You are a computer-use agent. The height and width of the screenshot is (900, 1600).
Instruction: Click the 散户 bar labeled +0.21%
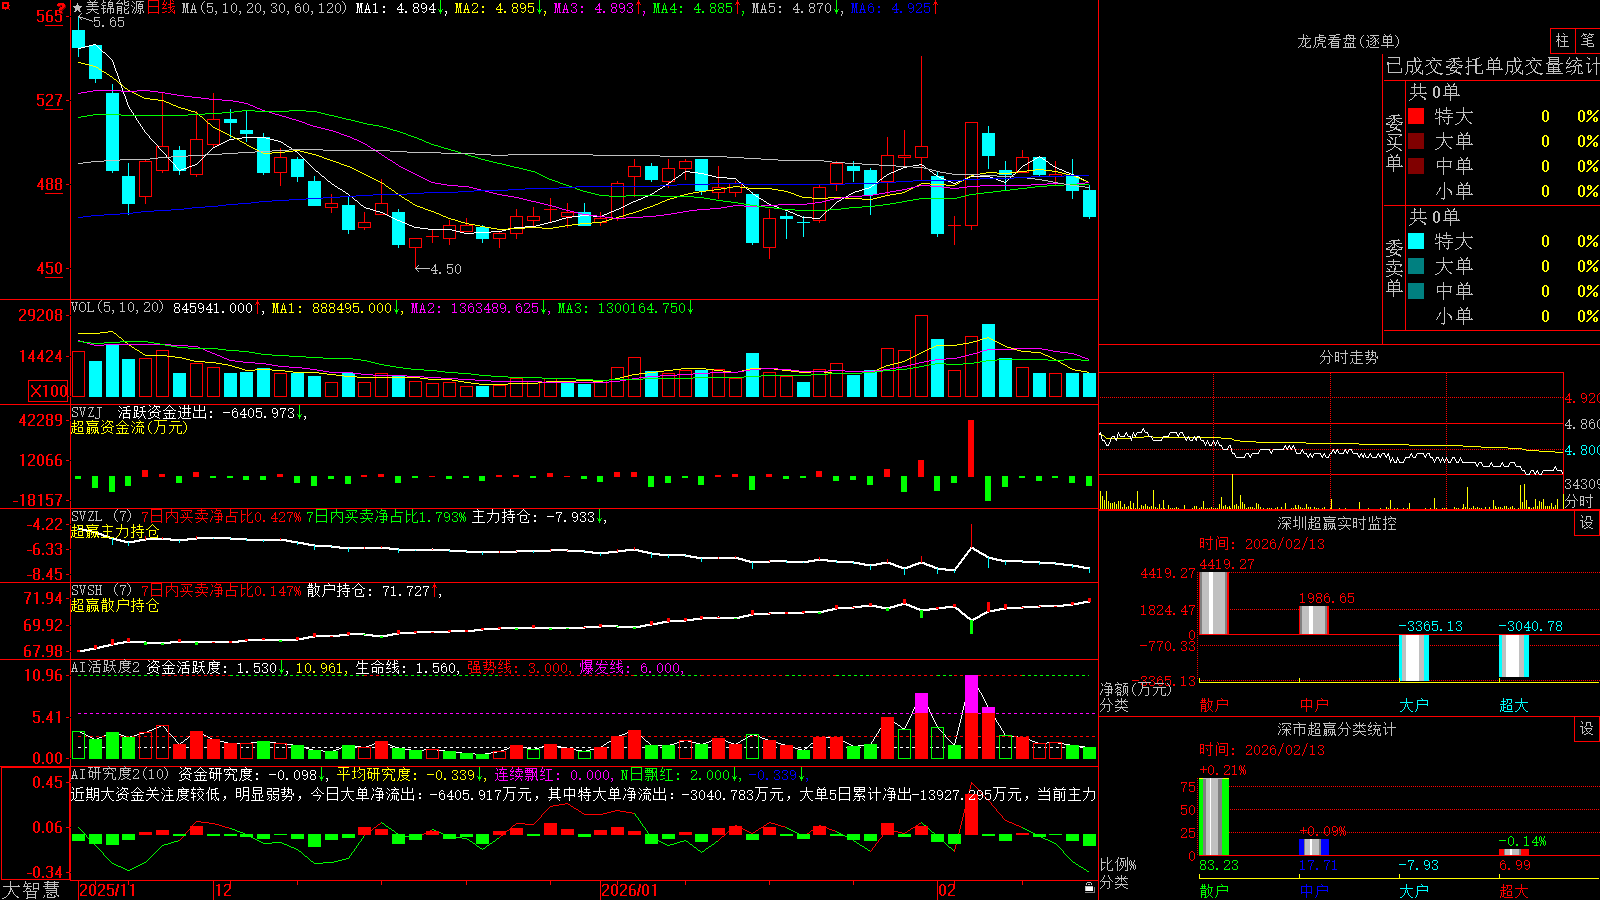tap(1213, 817)
